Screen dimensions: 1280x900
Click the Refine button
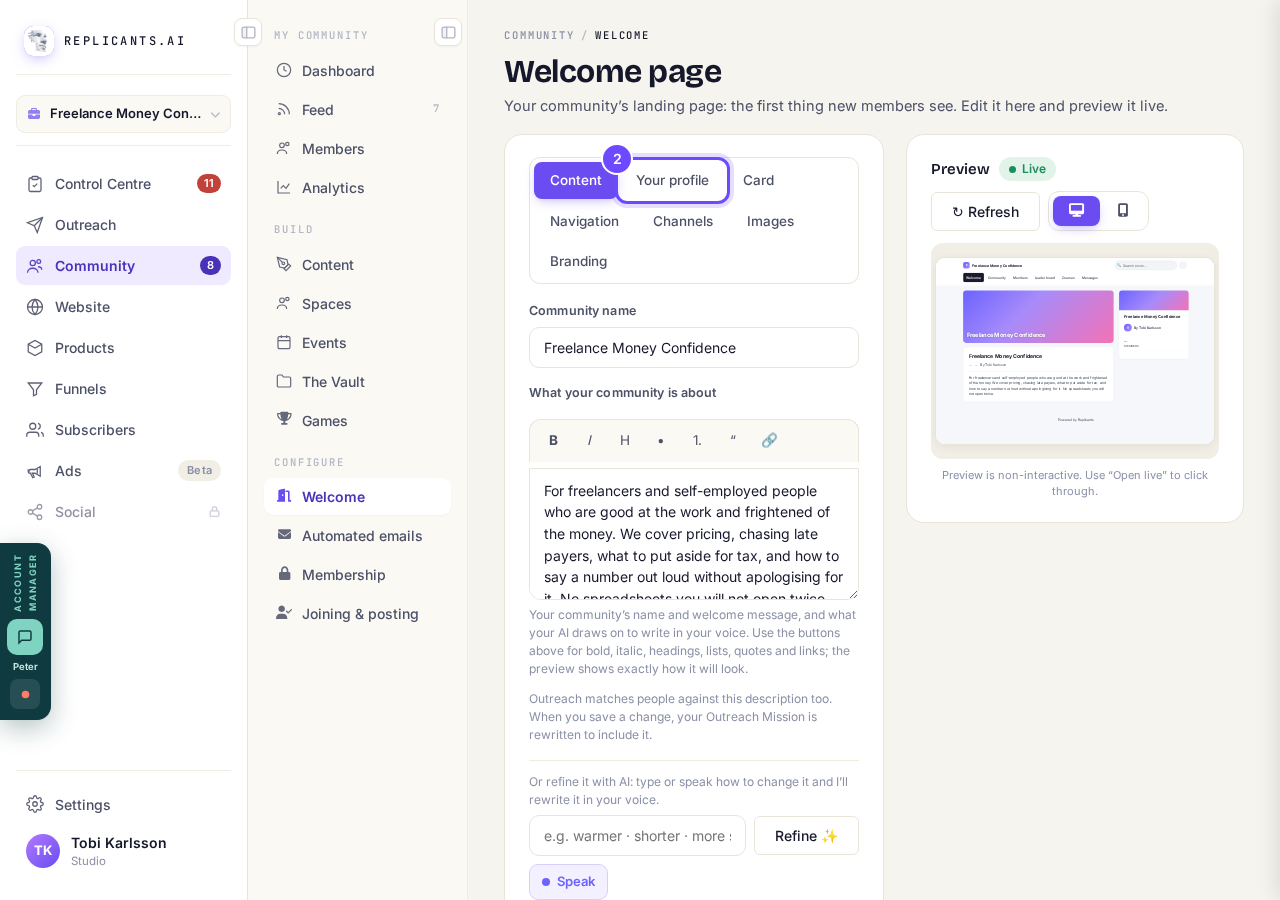(806, 836)
